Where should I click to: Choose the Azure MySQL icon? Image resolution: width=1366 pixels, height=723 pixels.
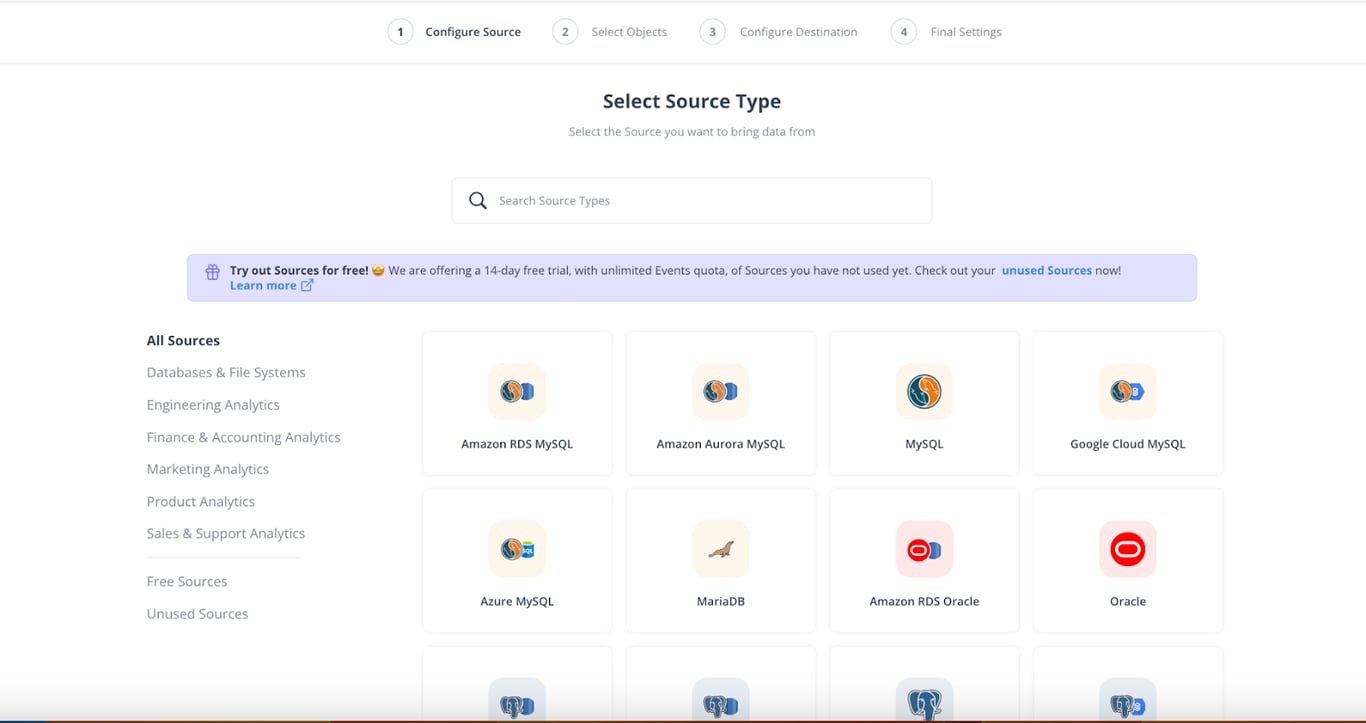click(x=517, y=549)
